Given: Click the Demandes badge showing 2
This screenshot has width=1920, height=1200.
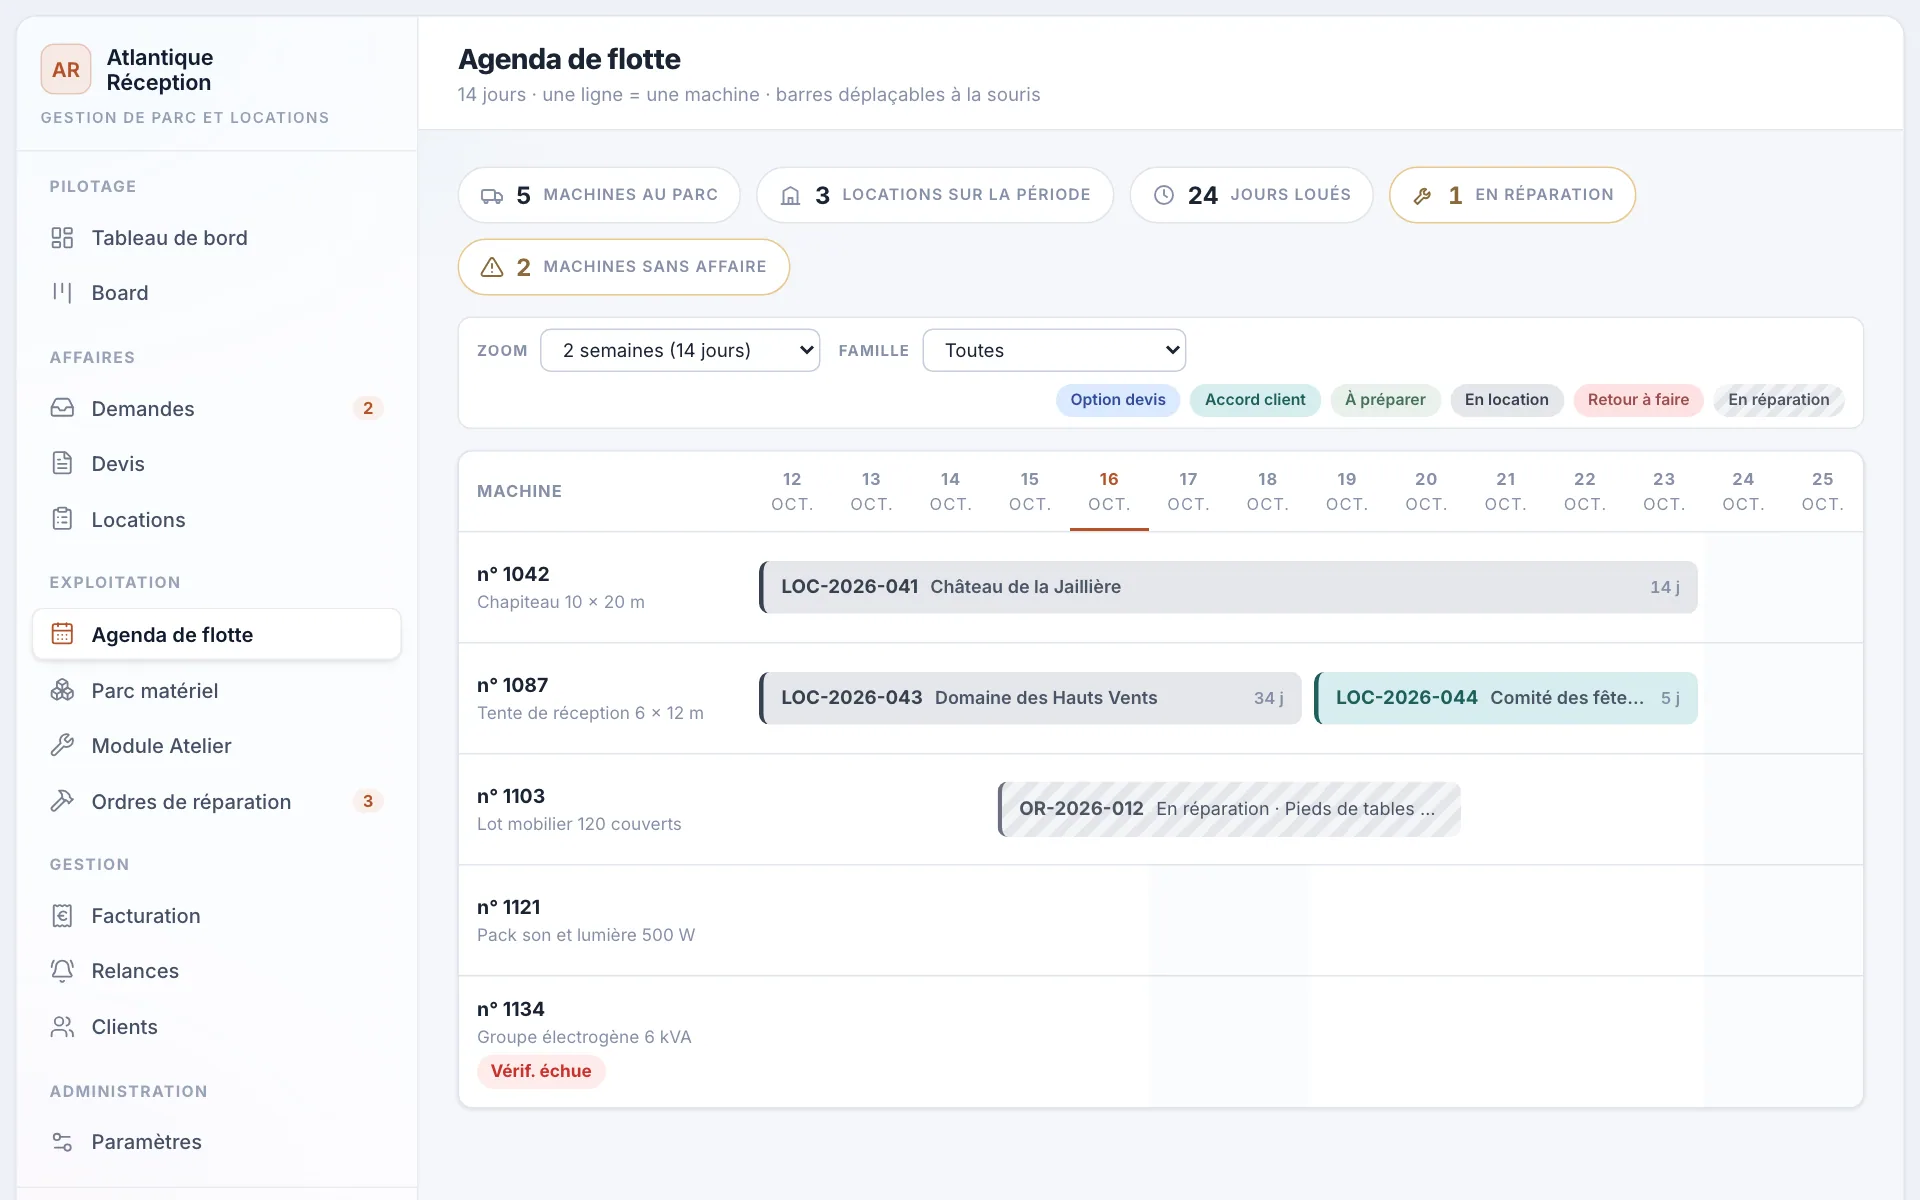Looking at the screenshot, I should 368,408.
